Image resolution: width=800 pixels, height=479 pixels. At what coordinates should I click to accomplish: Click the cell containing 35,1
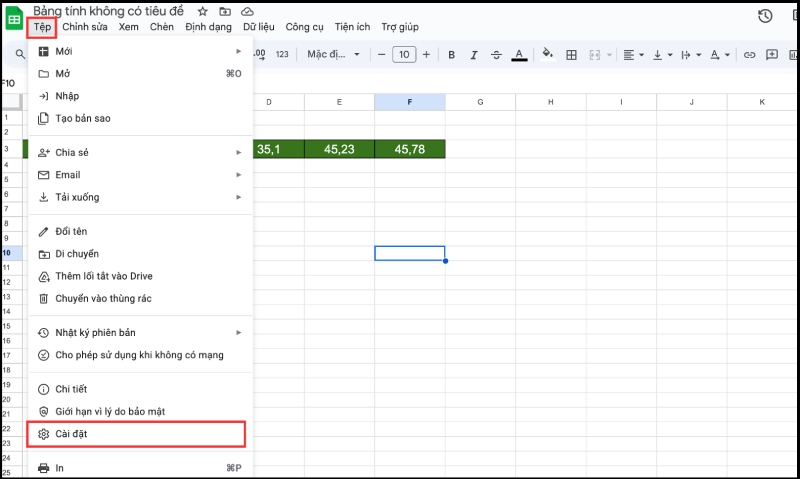pyautogui.click(x=279, y=149)
